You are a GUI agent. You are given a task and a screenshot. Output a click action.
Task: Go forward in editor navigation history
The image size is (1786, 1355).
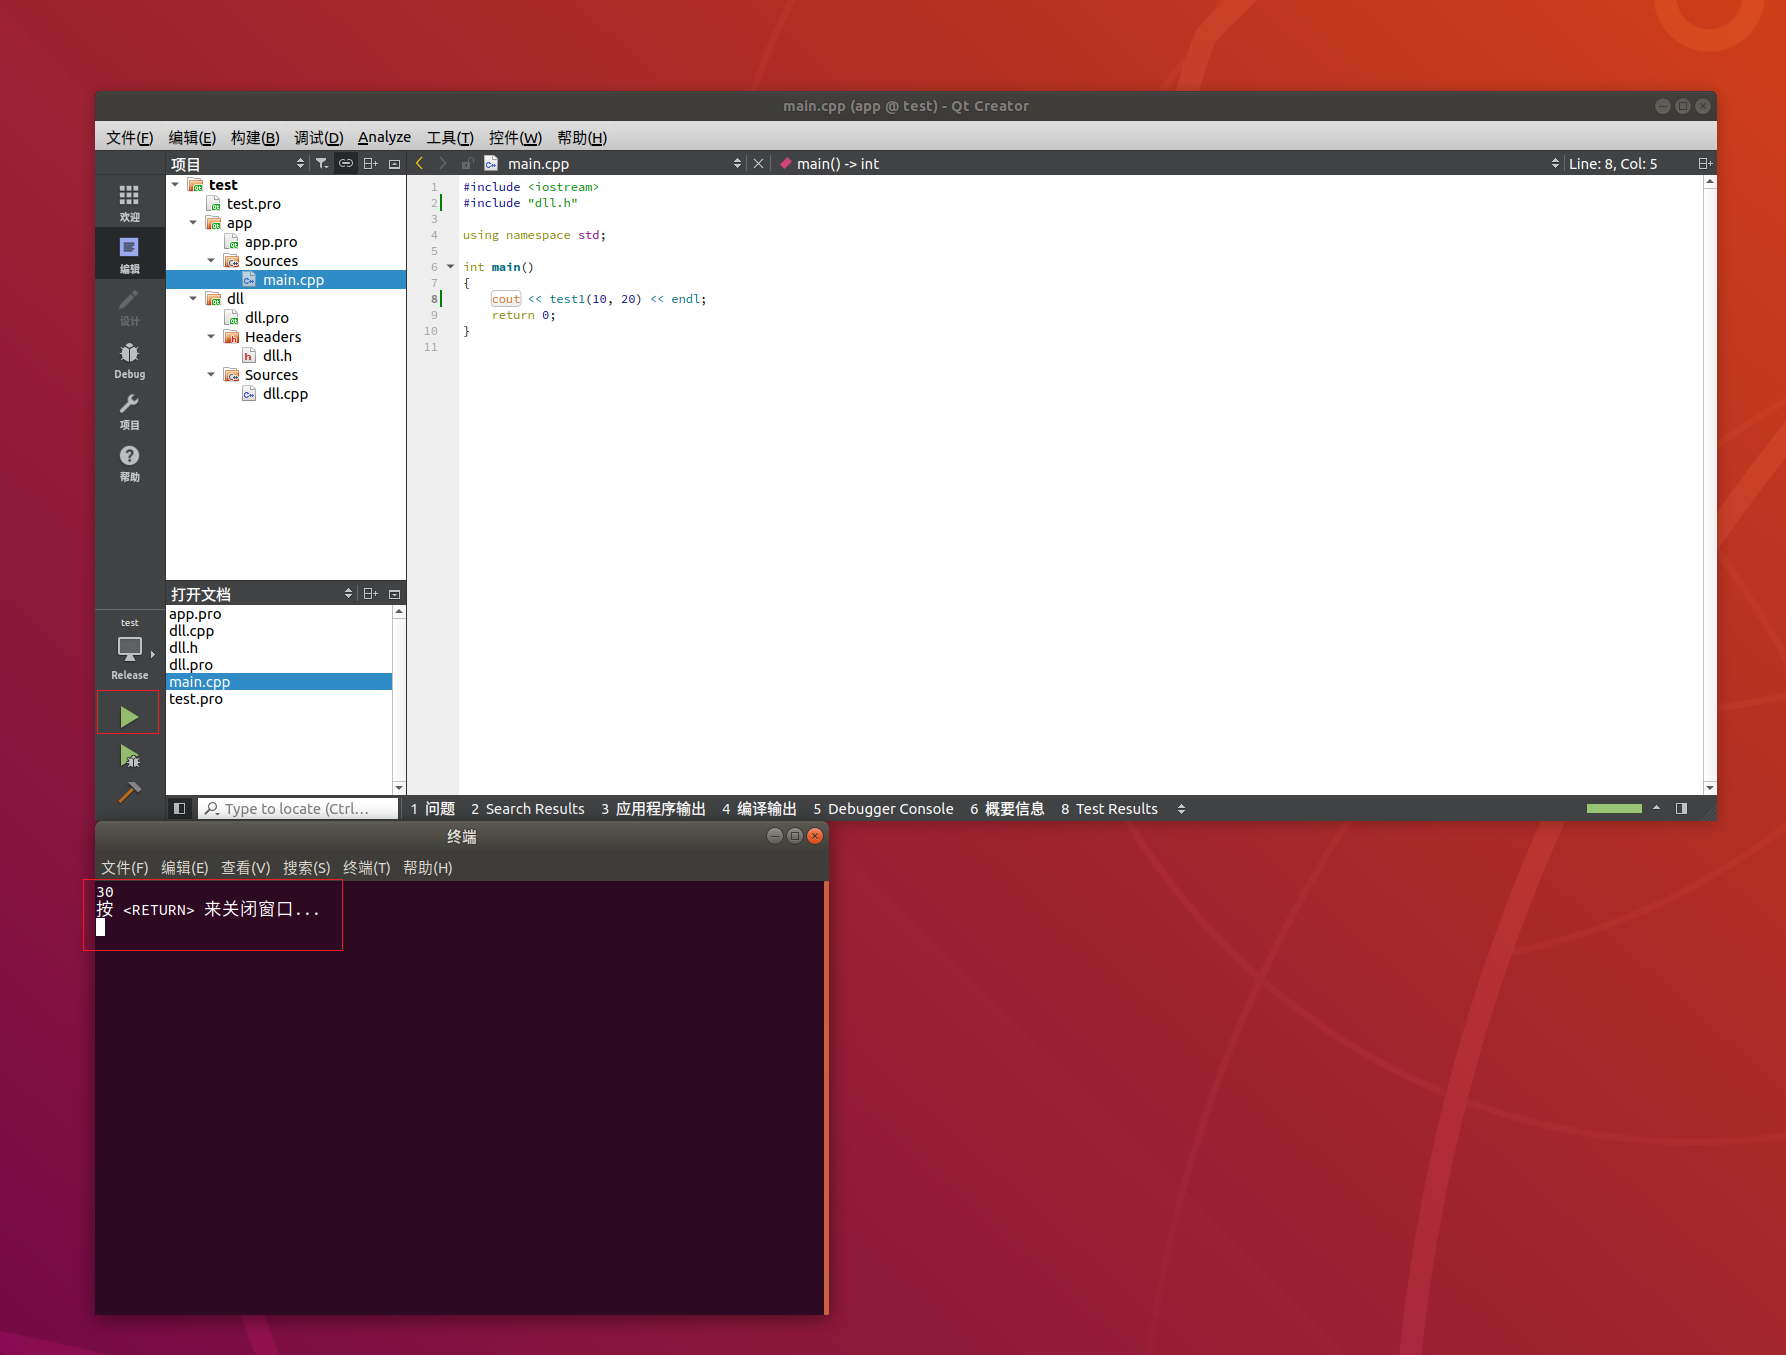pyautogui.click(x=443, y=163)
